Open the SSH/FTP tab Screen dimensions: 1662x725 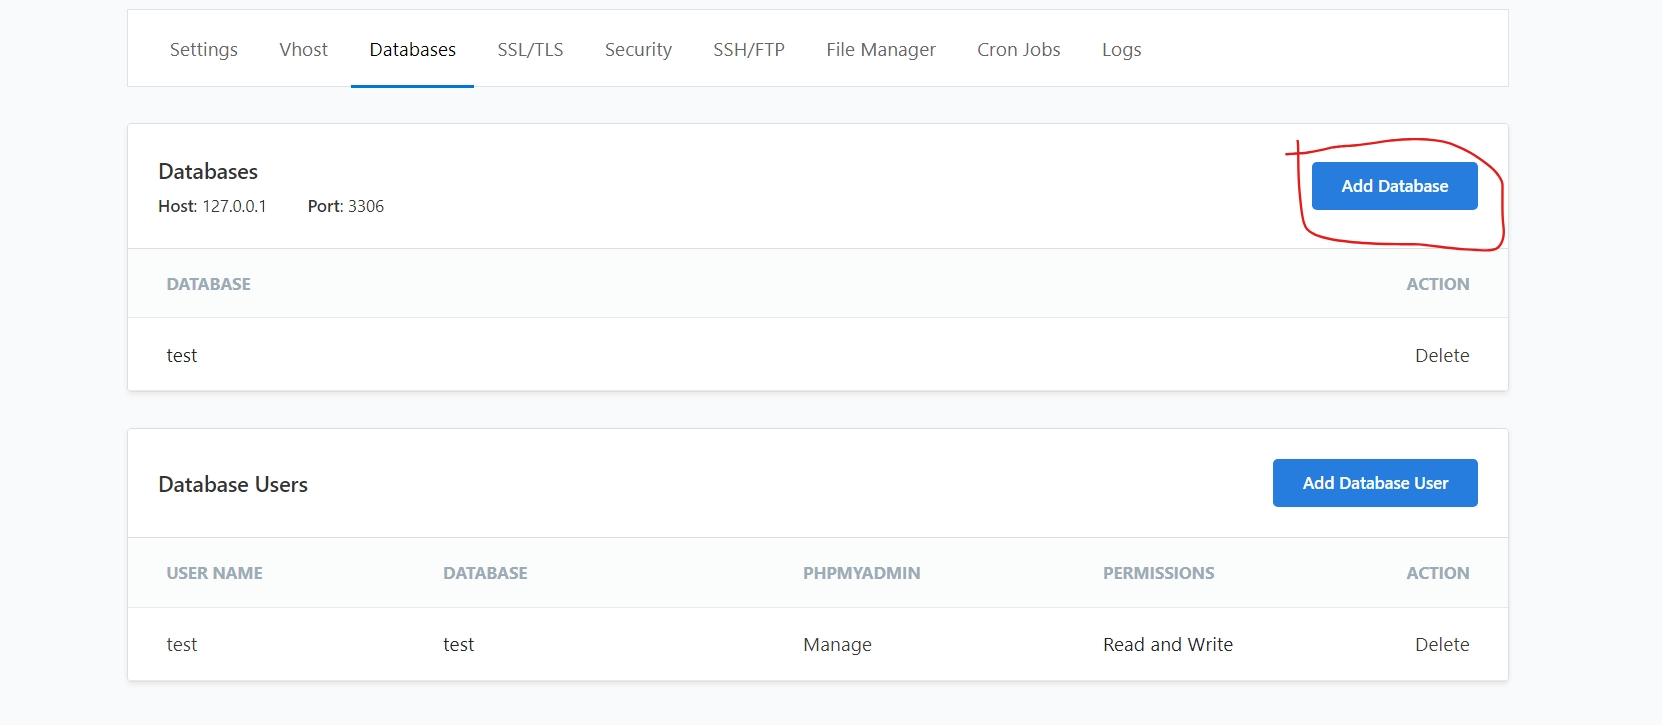point(748,49)
